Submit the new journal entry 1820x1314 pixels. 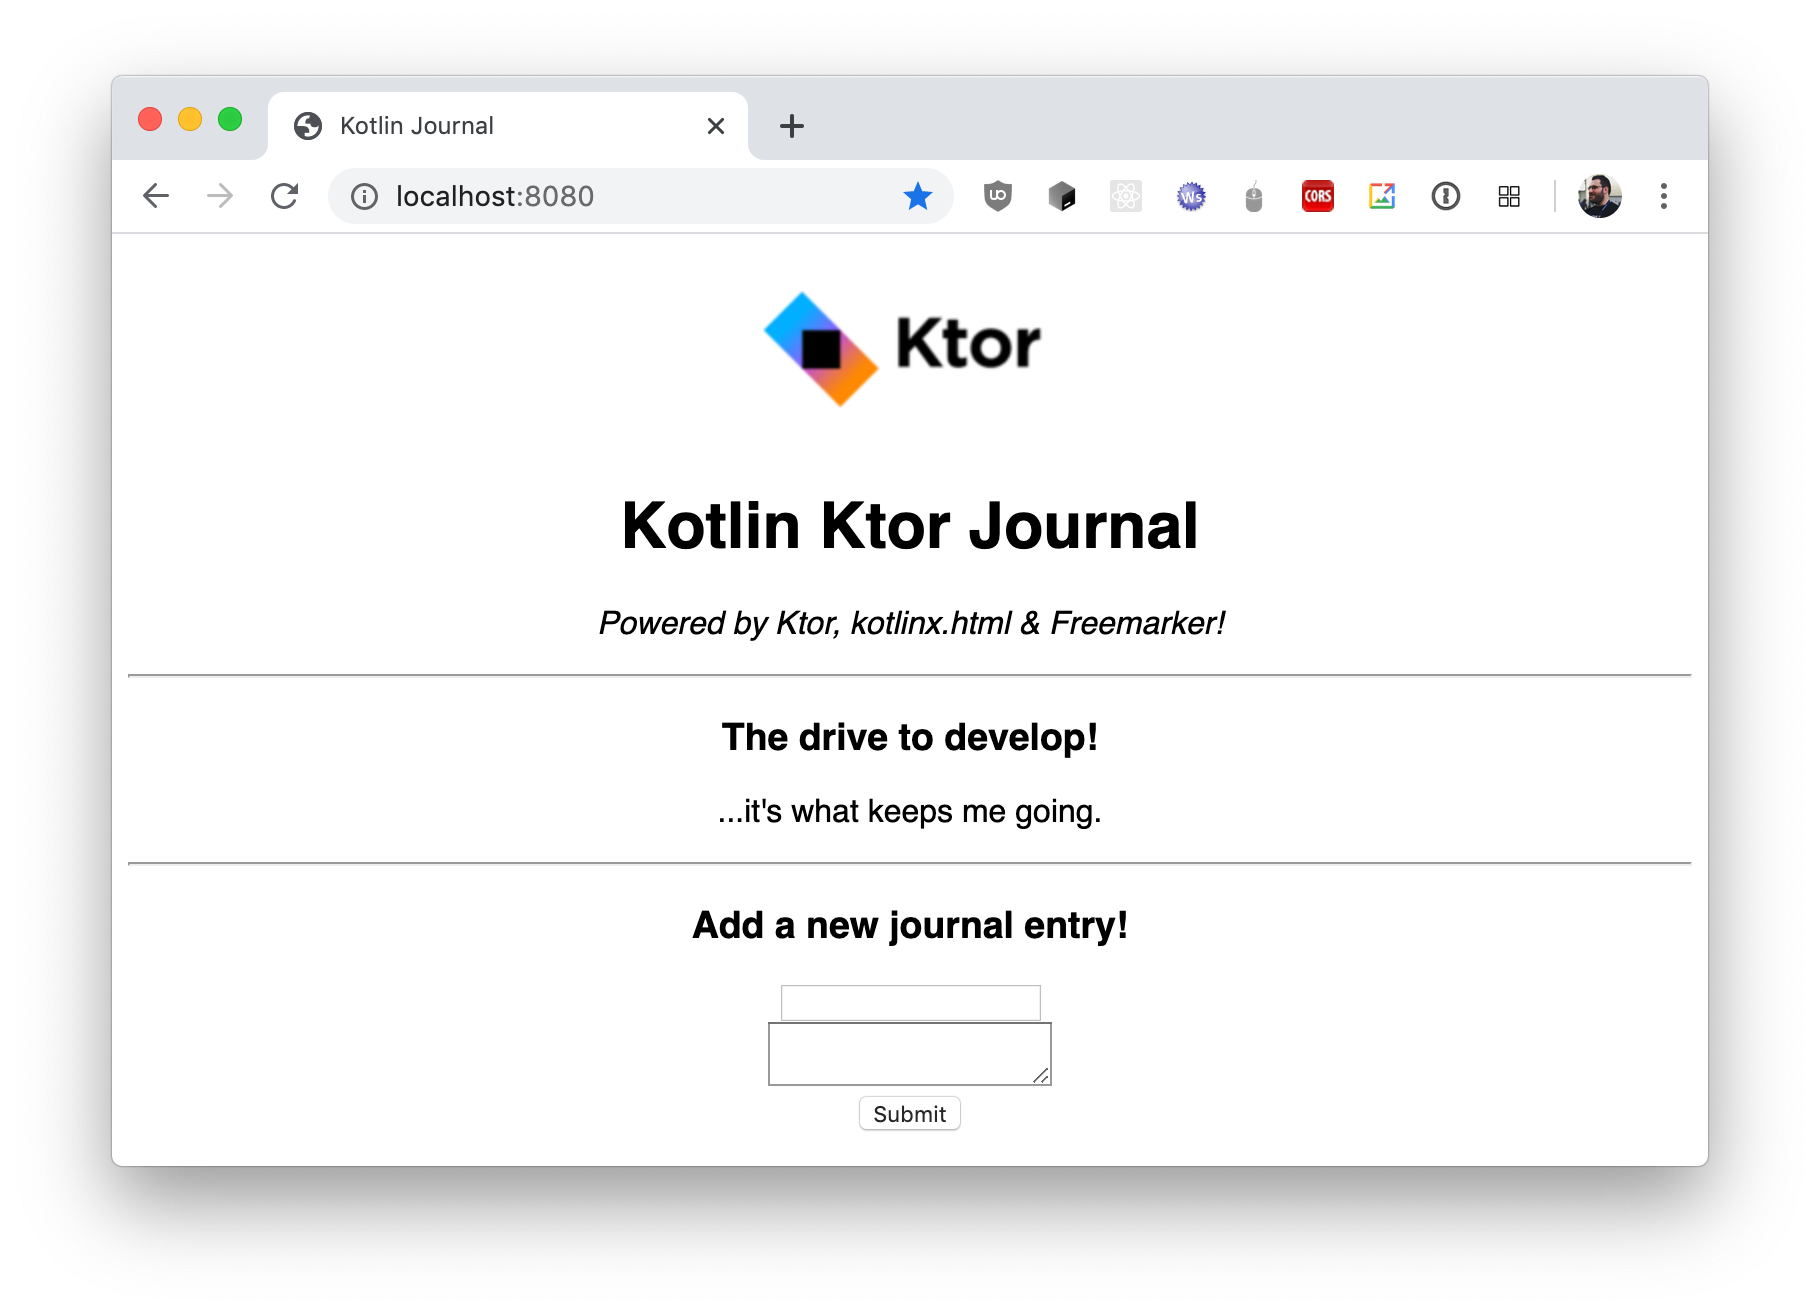click(x=910, y=1114)
